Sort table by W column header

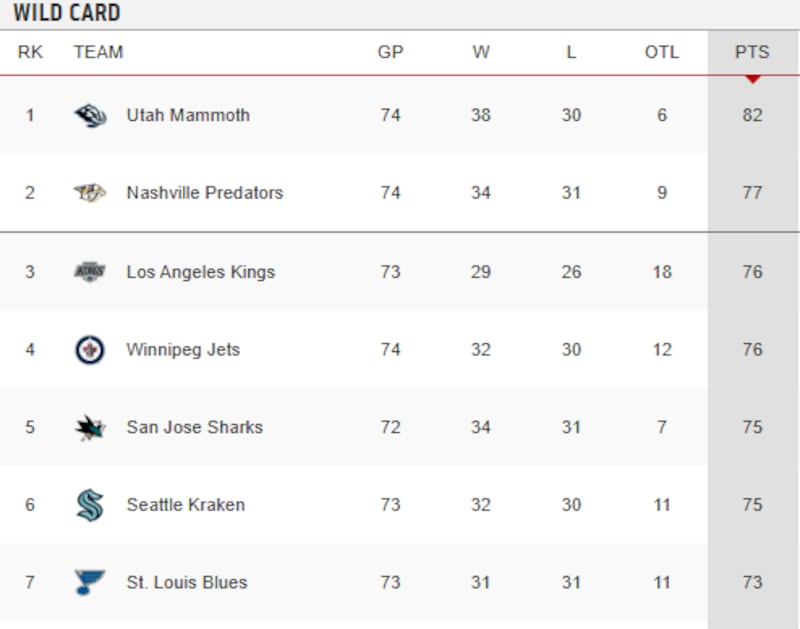coord(481,52)
